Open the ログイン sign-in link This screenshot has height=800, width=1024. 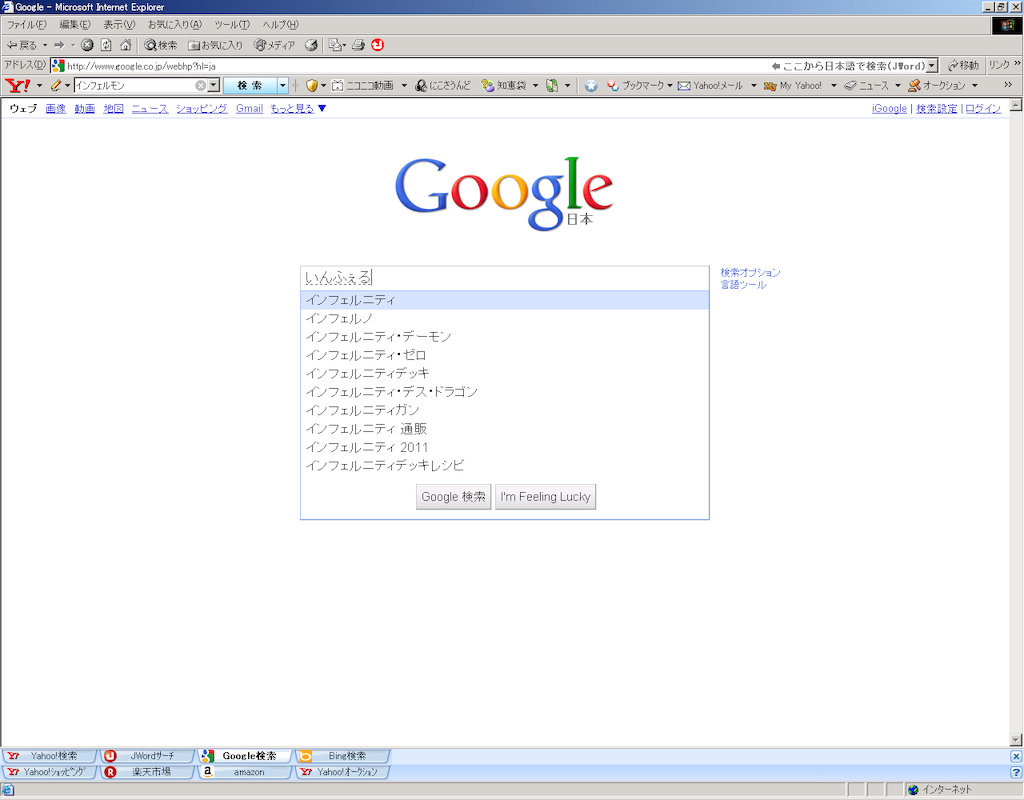[983, 108]
